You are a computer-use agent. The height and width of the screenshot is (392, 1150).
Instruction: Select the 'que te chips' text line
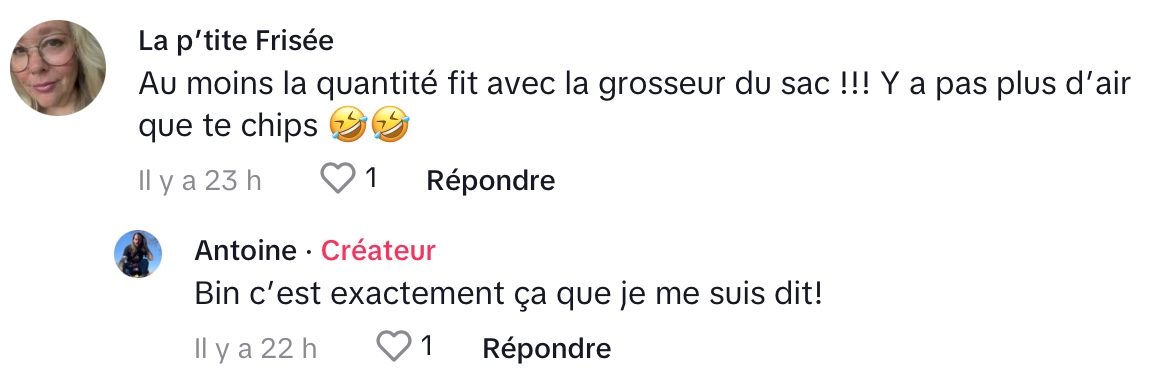[x=228, y=128]
